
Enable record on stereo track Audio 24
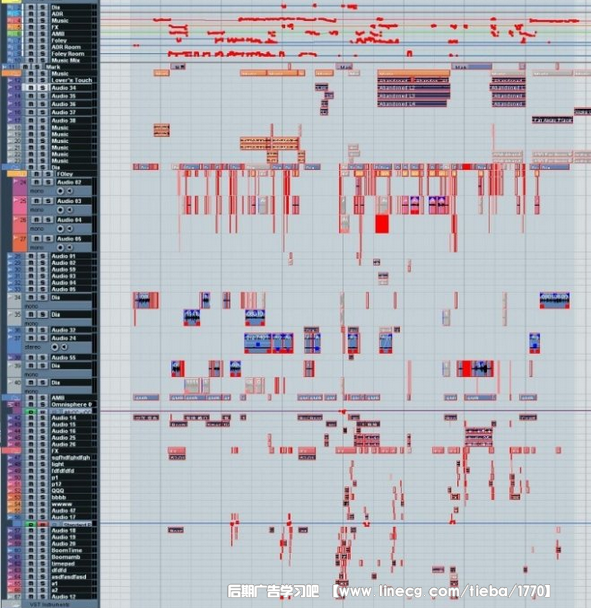point(55,347)
